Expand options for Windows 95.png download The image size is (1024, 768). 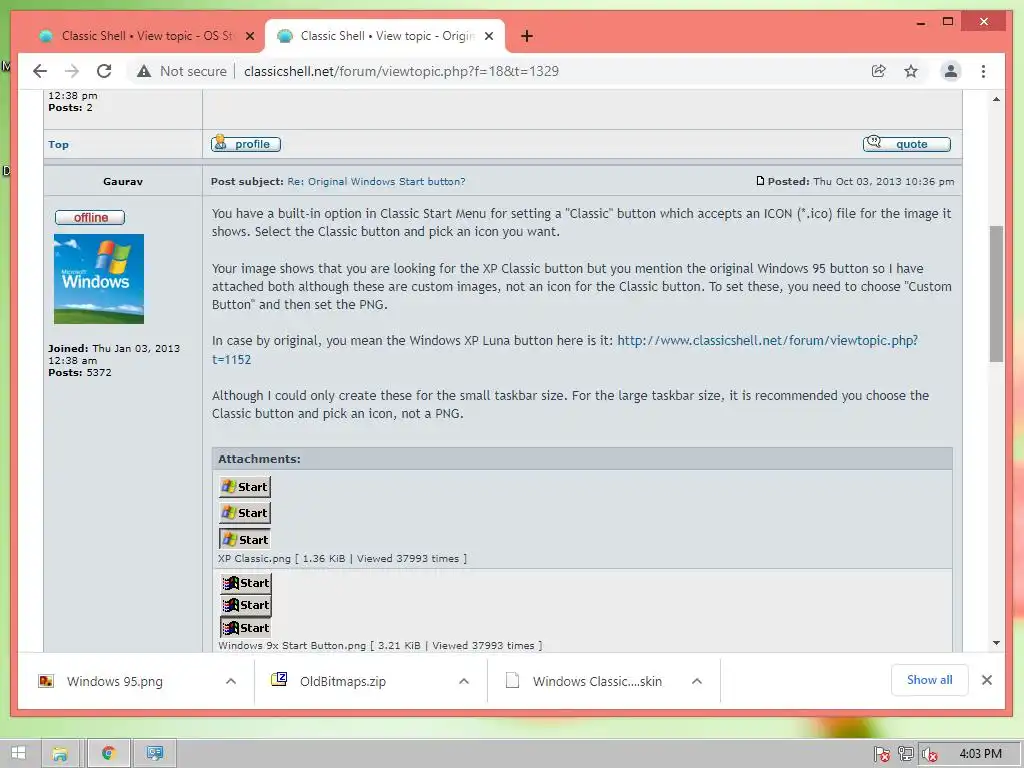(x=231, y=681)
